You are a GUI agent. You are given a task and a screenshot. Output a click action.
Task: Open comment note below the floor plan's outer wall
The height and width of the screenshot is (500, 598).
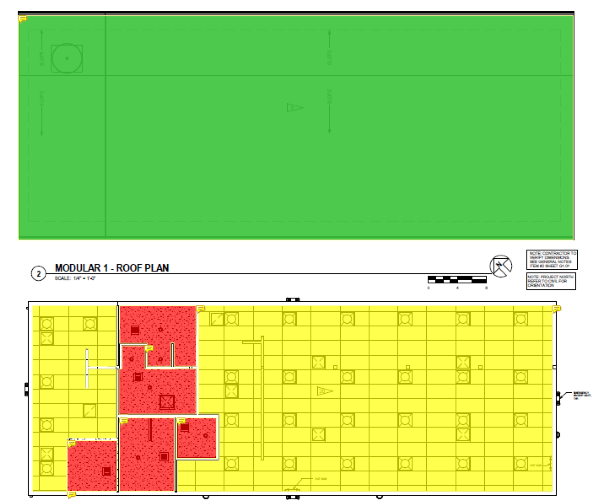click(x=71, y=495)
